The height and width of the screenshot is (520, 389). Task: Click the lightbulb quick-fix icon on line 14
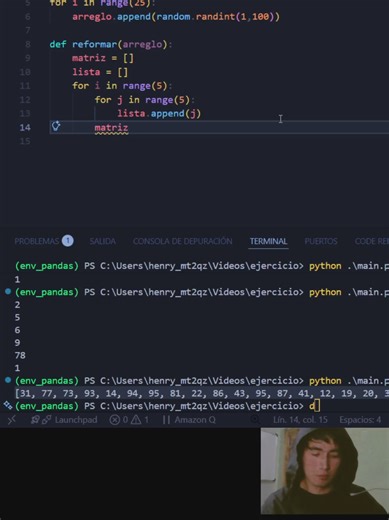point(56,126)
